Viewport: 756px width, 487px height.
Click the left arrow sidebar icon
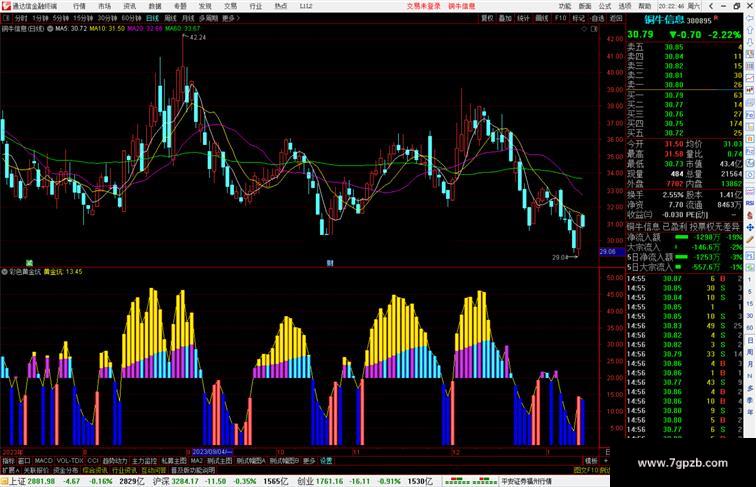[x=750, y=18]
